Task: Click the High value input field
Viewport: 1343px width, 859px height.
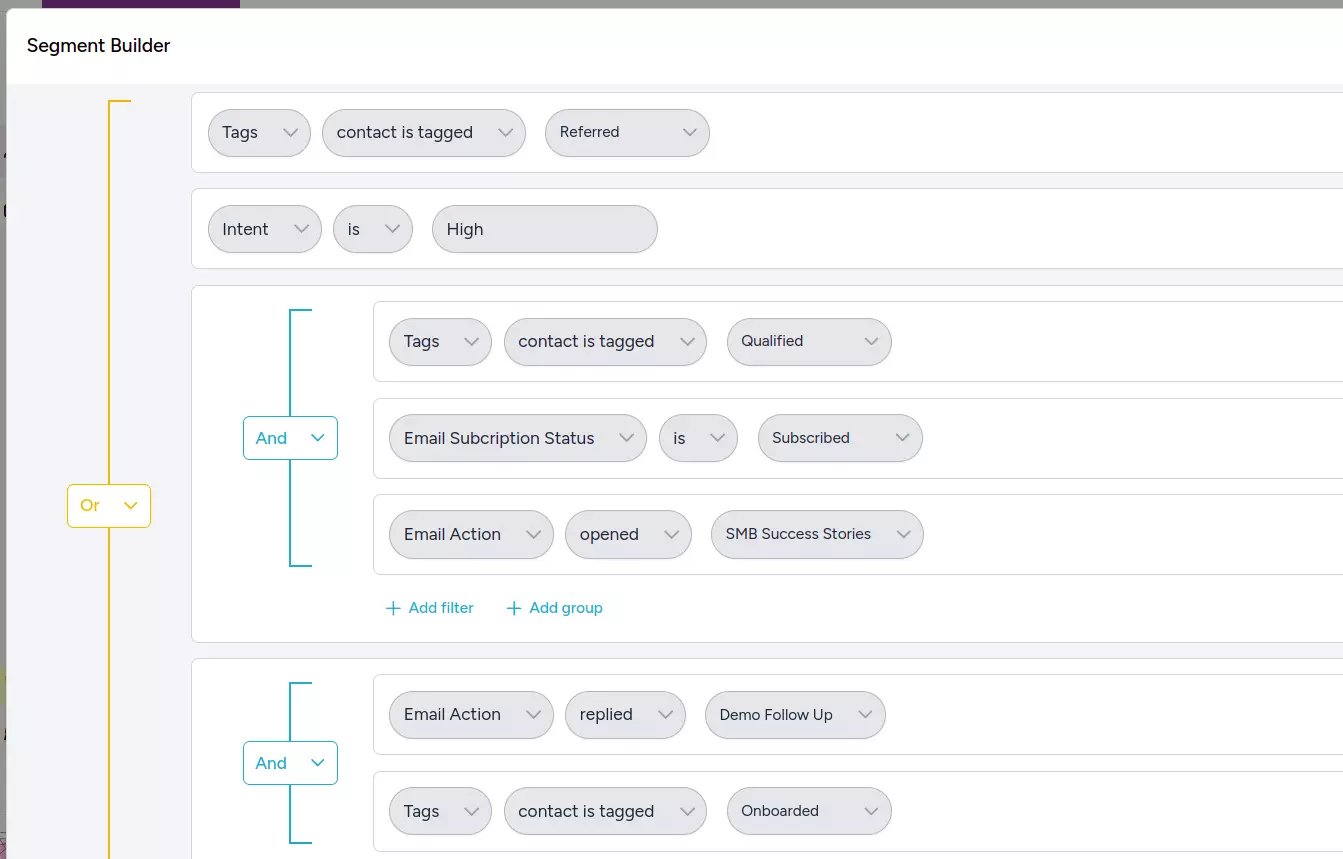Action: [545, 229]
